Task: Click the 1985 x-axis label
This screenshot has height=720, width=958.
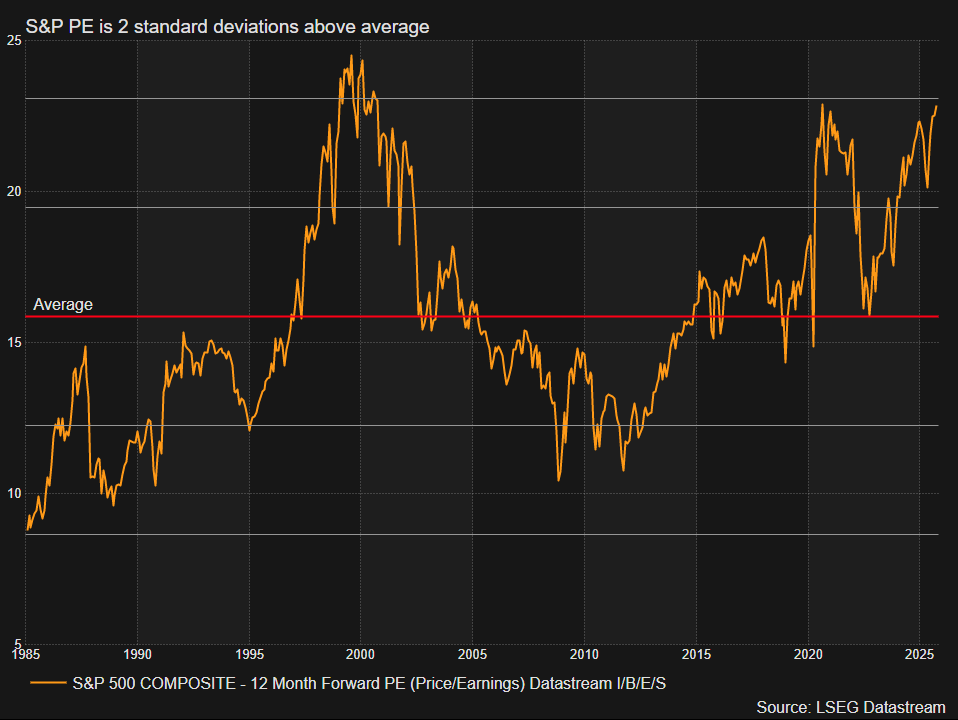Action: pyautogui.click(x=27, y=654)
